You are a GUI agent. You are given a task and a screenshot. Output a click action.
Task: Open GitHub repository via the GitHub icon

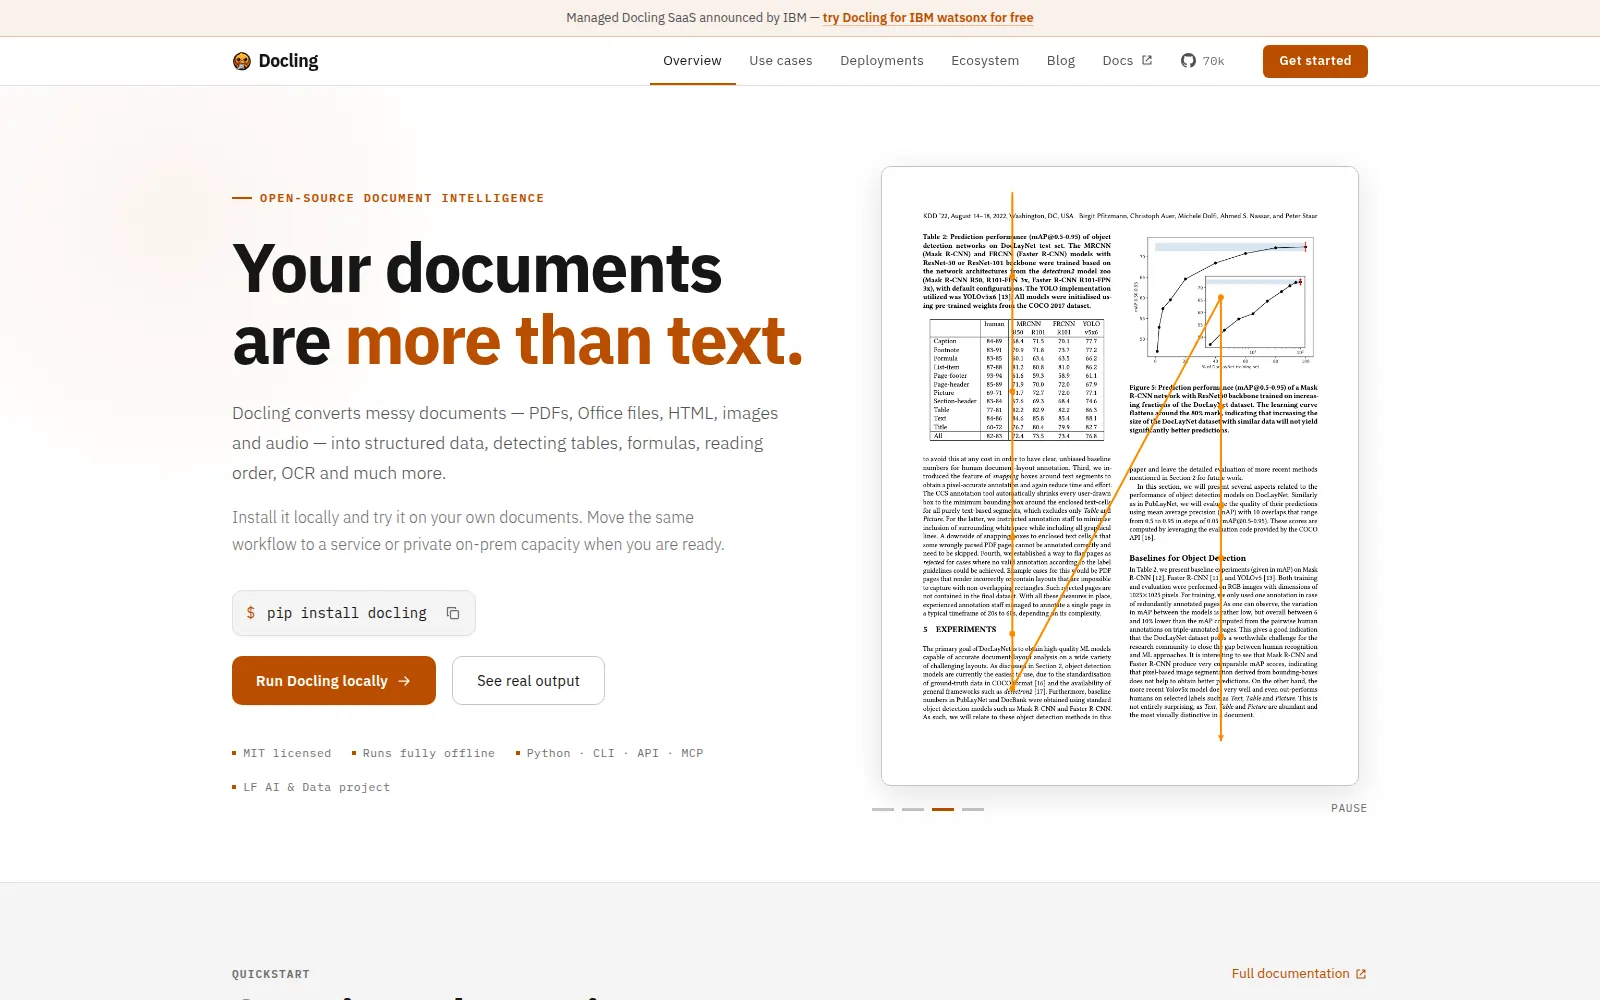pos(1188,61)
